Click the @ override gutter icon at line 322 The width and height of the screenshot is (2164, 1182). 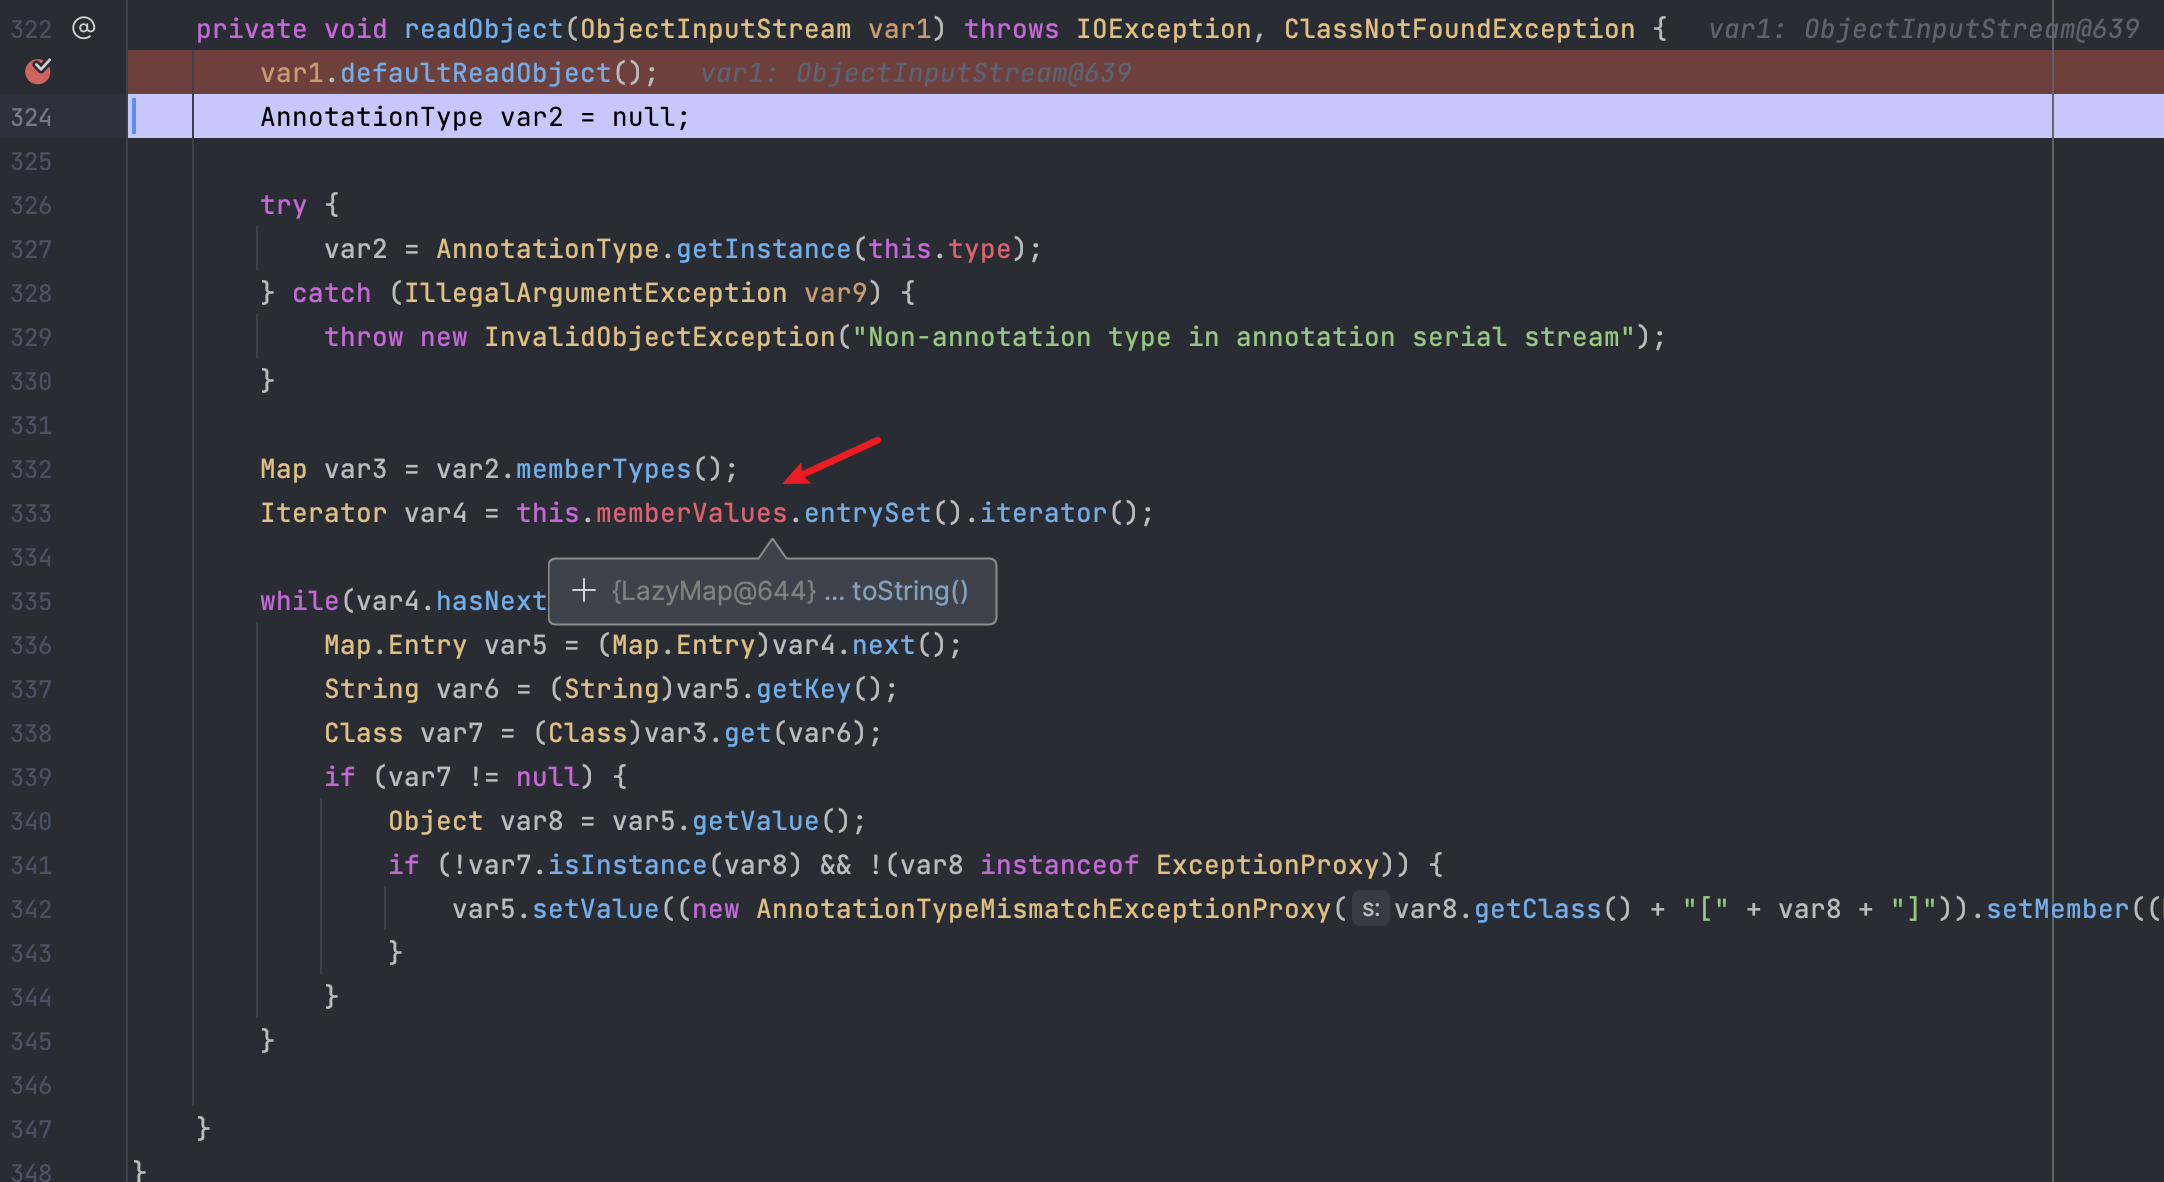[x=84, y=28]
